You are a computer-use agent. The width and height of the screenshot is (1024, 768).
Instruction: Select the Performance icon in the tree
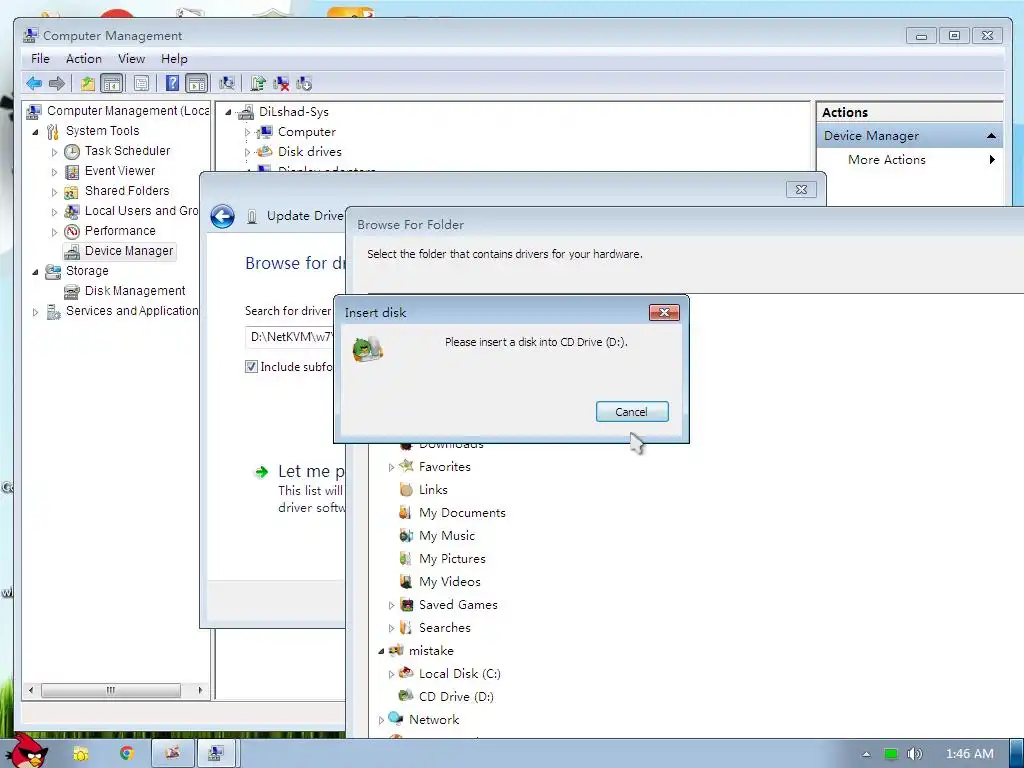coord(72,232)
